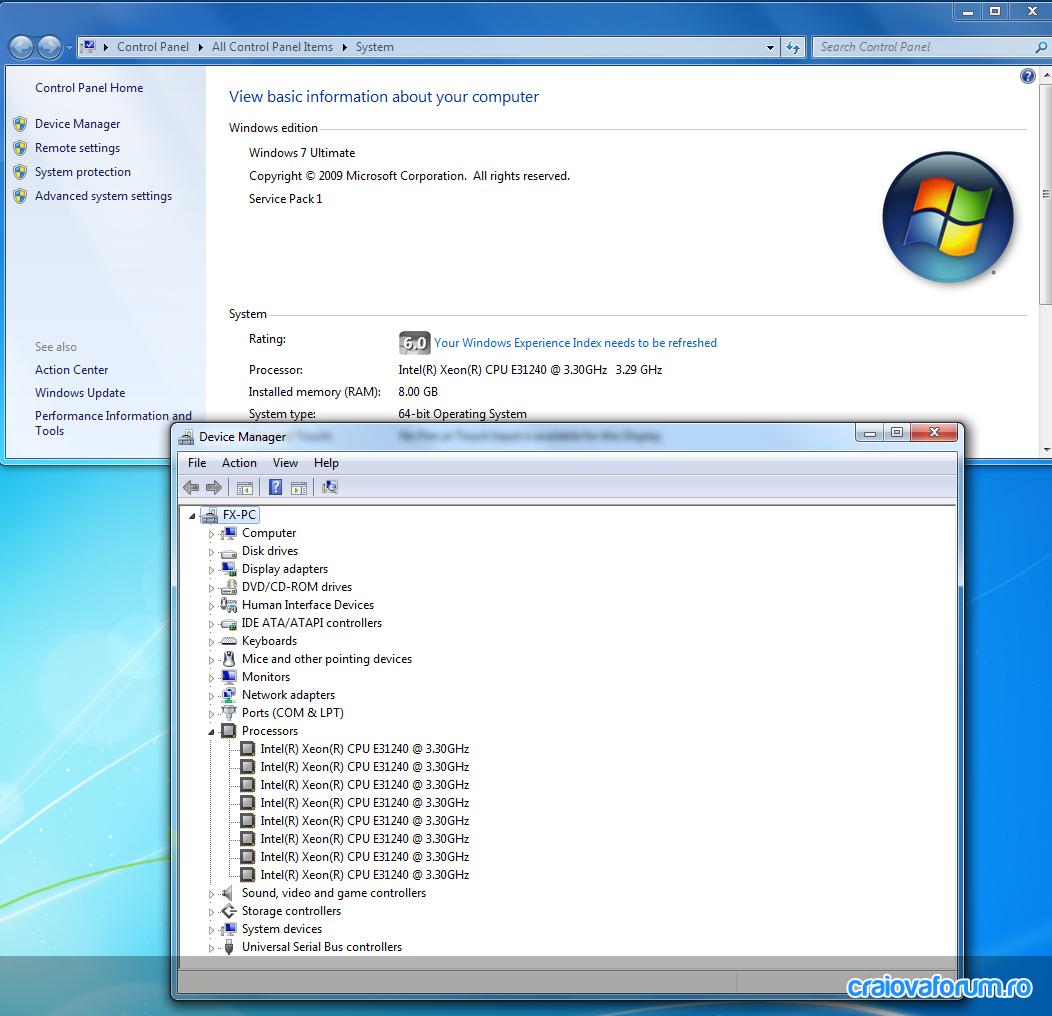This screenshot has width=1052, height=1016.
Task: Expand the Display adapters node
Action: 211,570
